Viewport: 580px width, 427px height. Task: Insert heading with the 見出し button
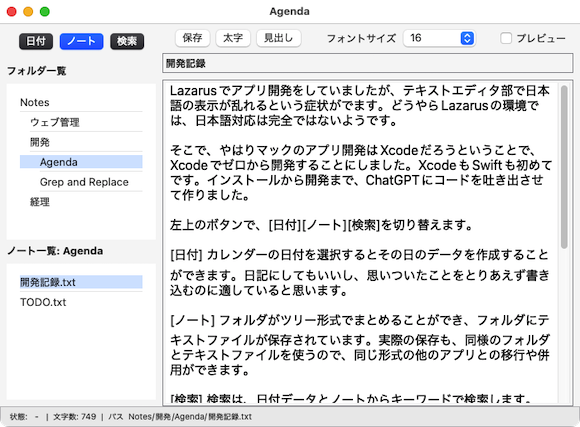pyautogui.click(x=279, y=38)
